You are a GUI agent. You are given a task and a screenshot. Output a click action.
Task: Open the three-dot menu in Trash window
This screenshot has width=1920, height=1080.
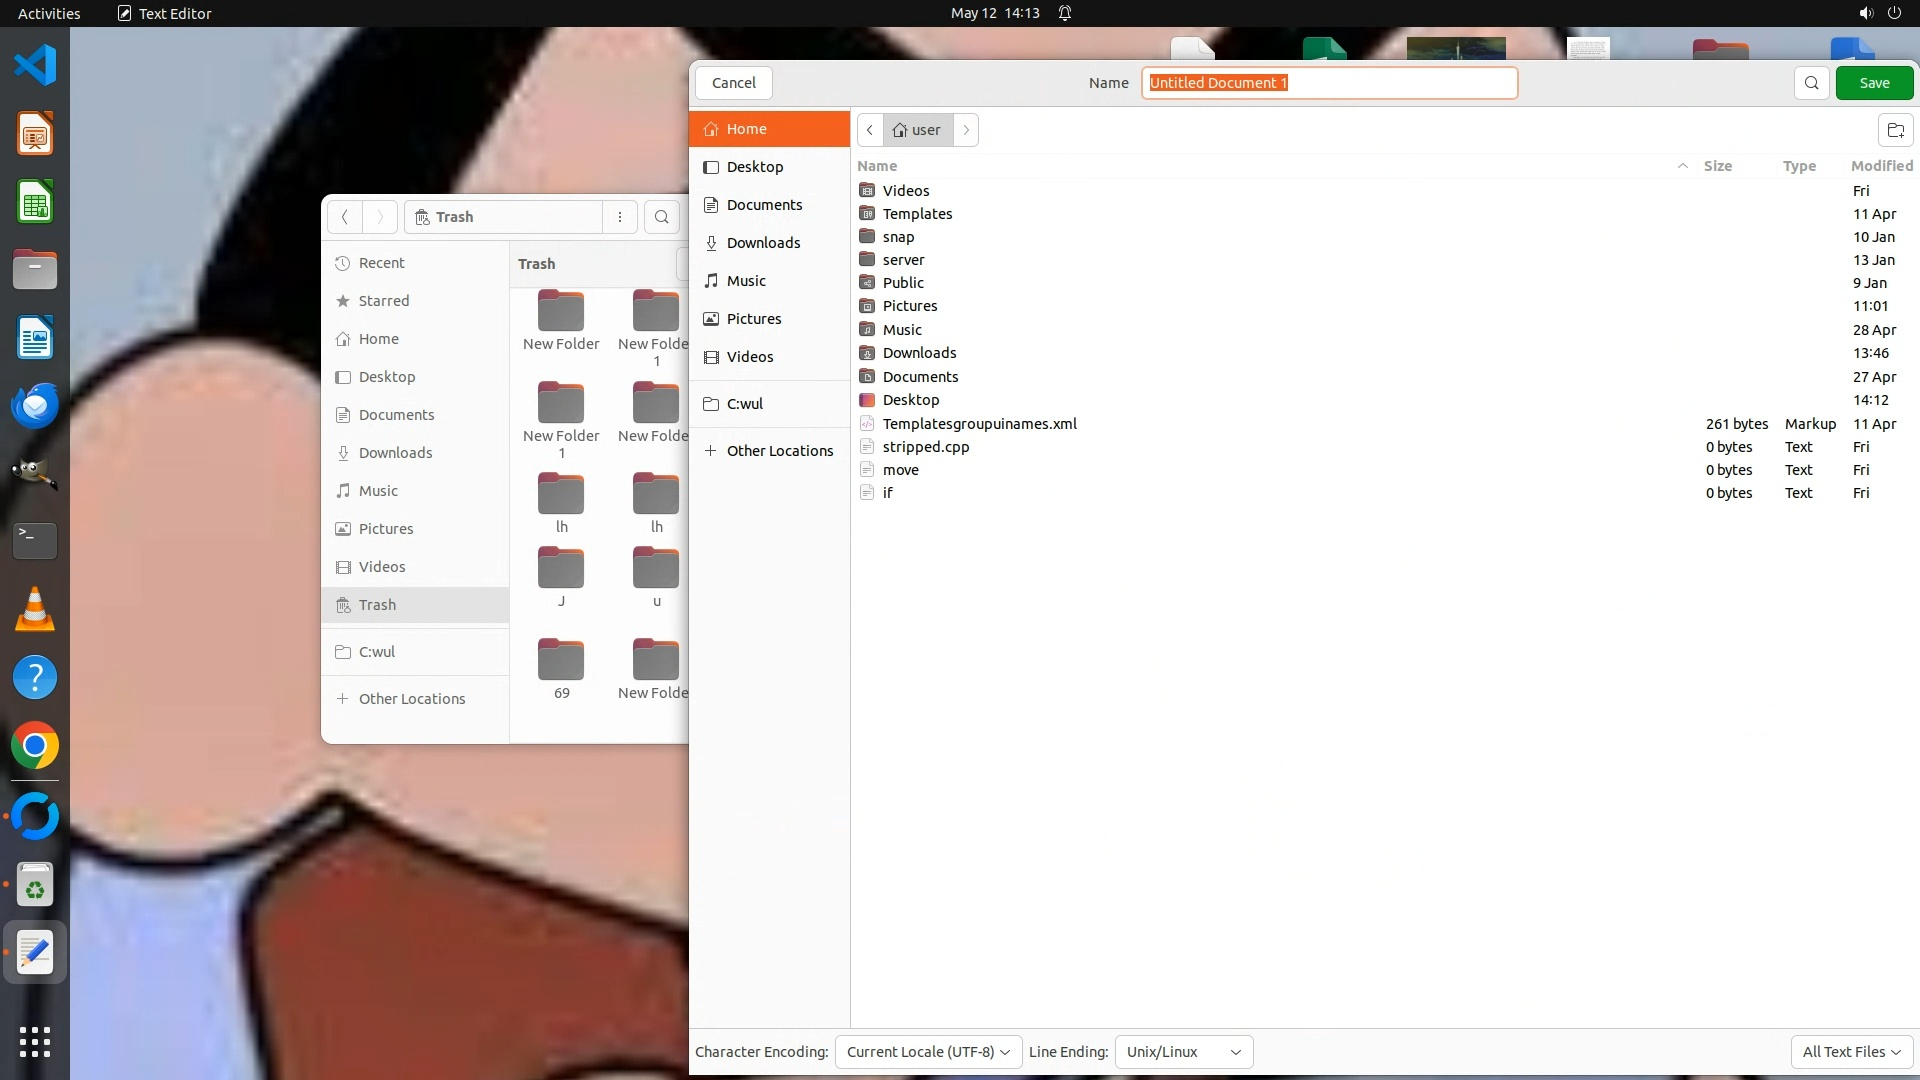620,217
